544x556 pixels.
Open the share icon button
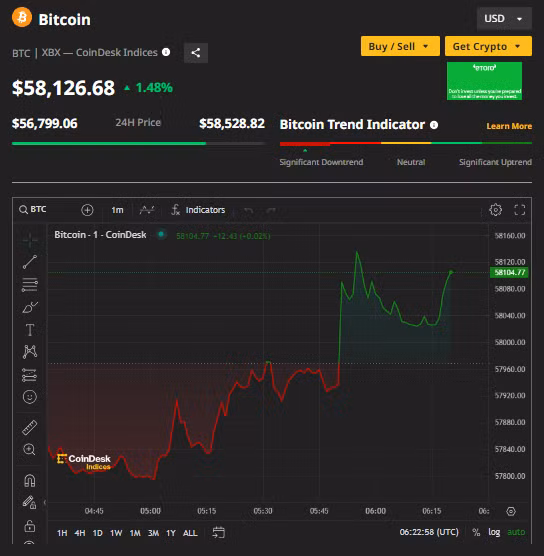click(196, 53)
